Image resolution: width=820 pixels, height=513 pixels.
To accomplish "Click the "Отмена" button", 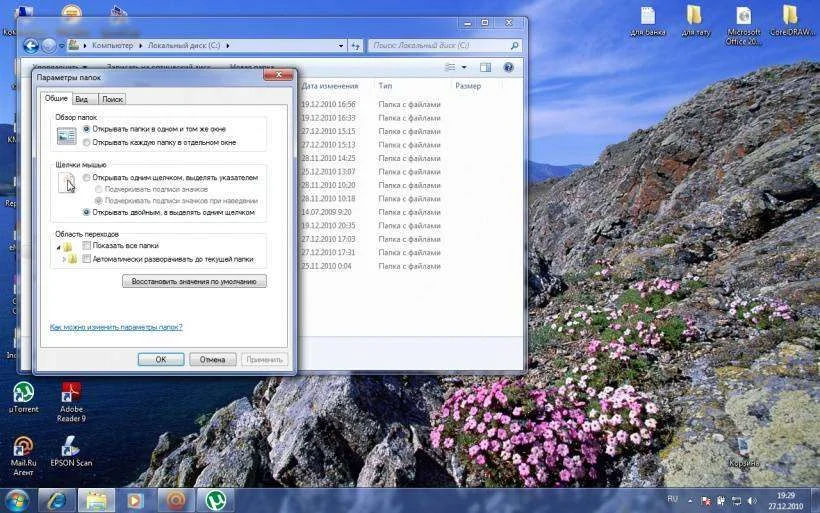I will point(212,359).
